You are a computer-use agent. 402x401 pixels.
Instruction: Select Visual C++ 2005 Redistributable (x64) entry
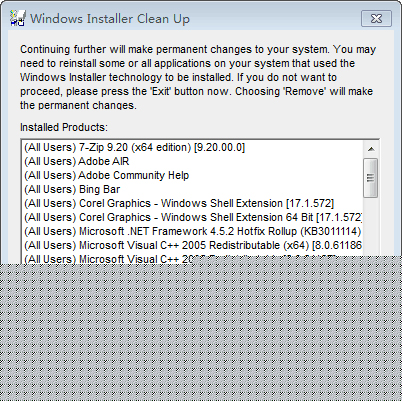click(193, 245)
